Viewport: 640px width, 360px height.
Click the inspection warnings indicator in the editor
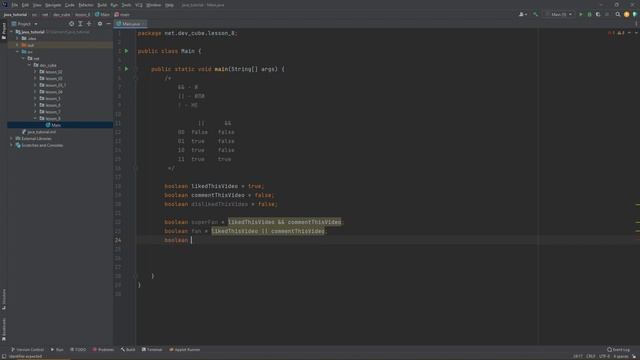616,33
